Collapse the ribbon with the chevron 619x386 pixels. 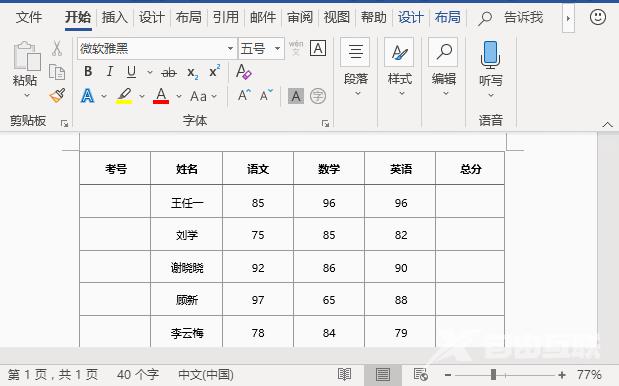click(608, 124)
